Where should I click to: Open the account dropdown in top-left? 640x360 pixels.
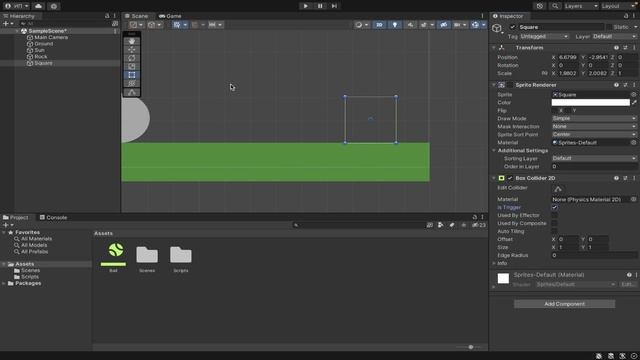point(16,6)
